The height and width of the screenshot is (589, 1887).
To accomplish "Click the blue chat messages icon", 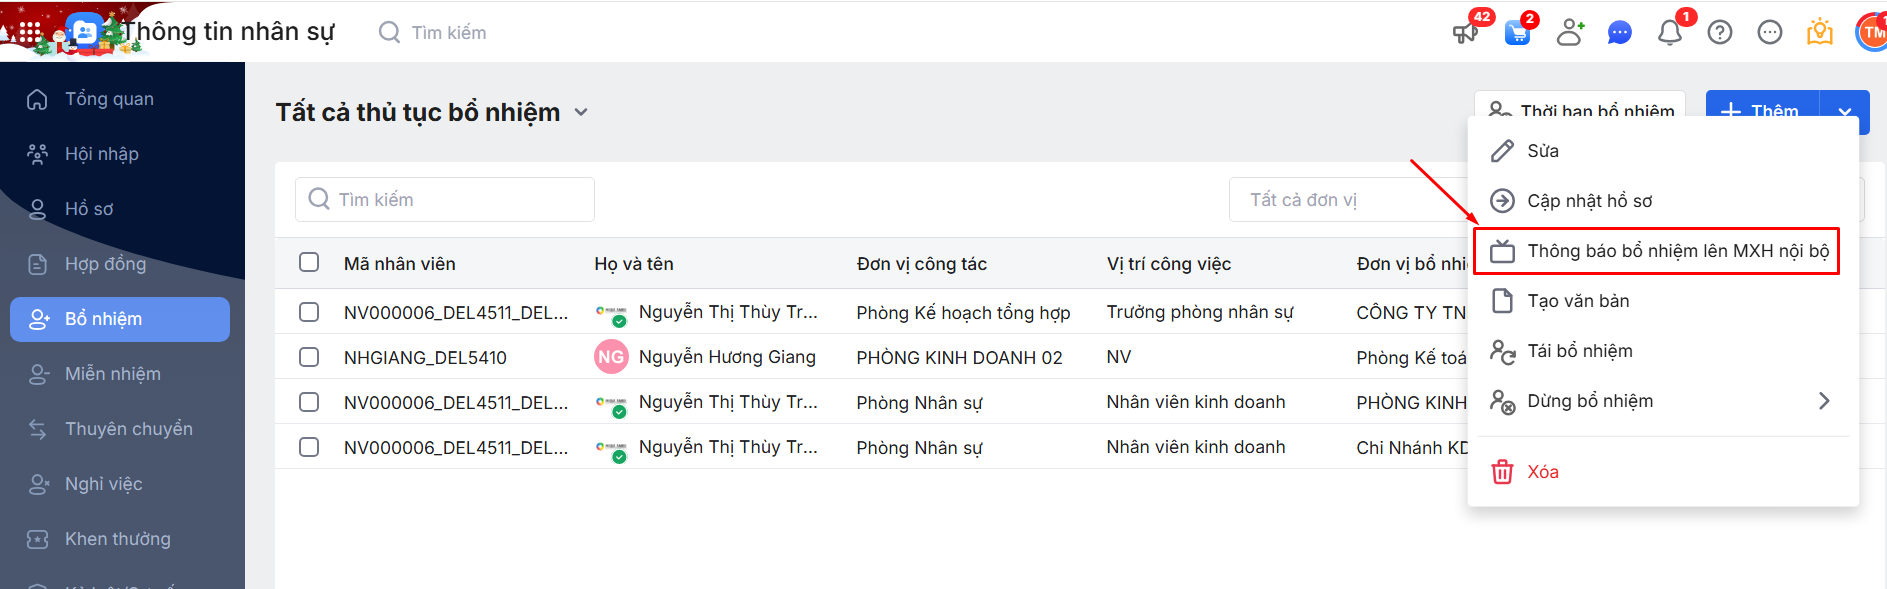I will pyautogui.click(x=1619, y=33).
